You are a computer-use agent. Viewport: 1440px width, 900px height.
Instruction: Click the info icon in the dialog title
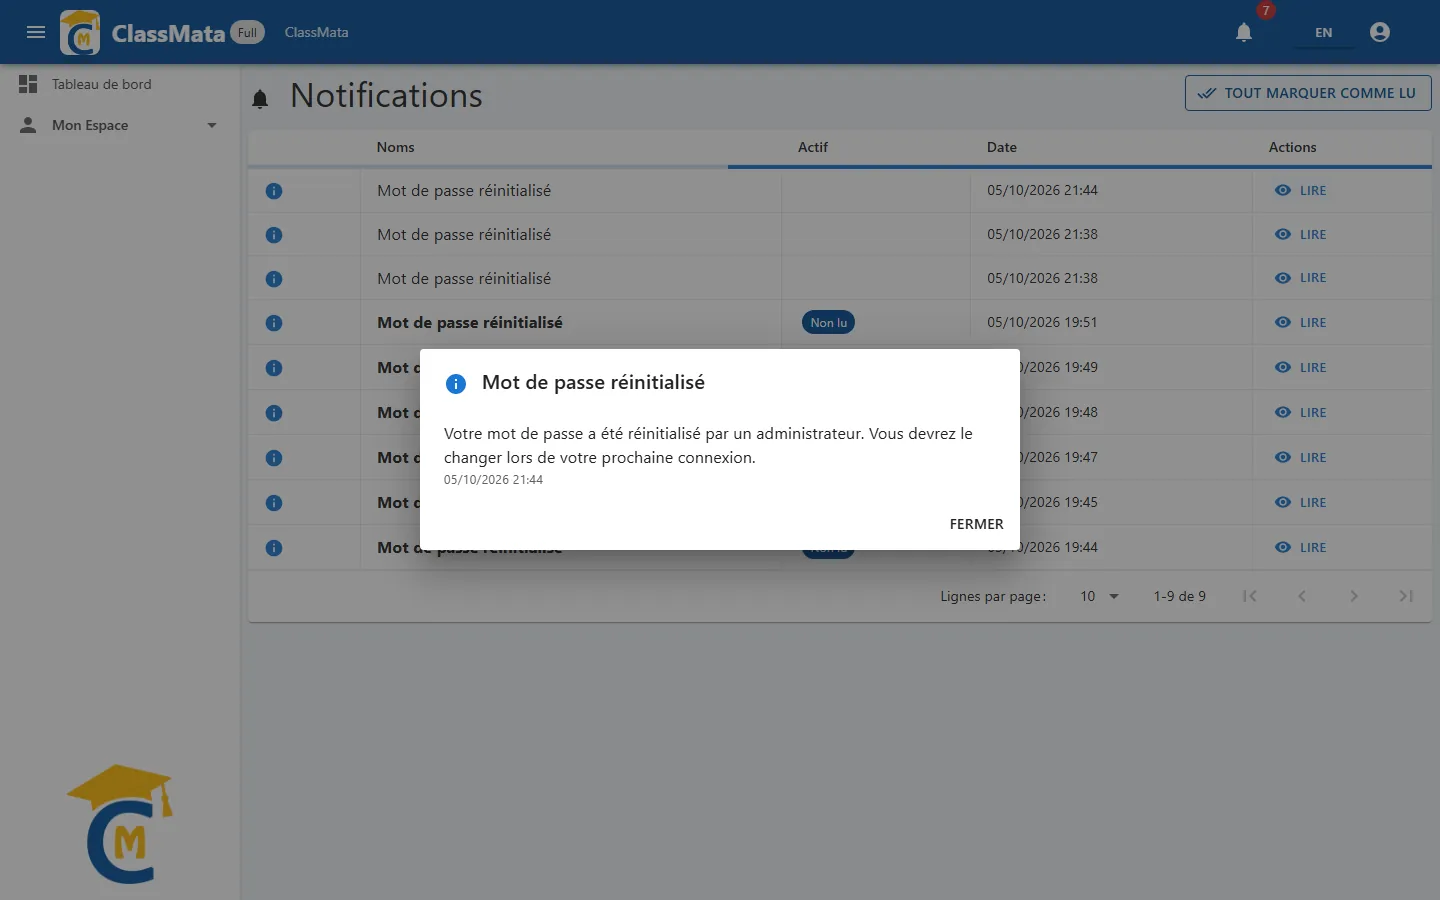[456, 384]
